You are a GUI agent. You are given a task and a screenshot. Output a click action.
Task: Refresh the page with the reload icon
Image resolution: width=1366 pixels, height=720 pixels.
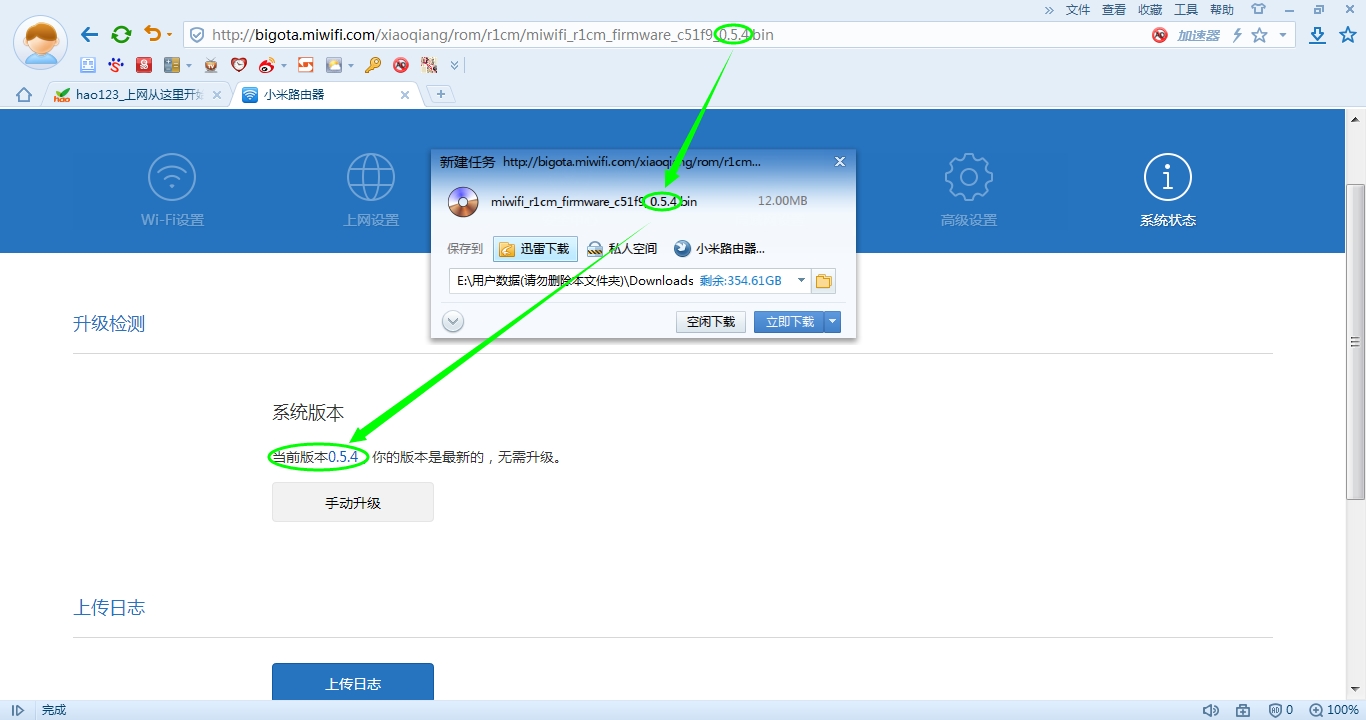[121, 33]
